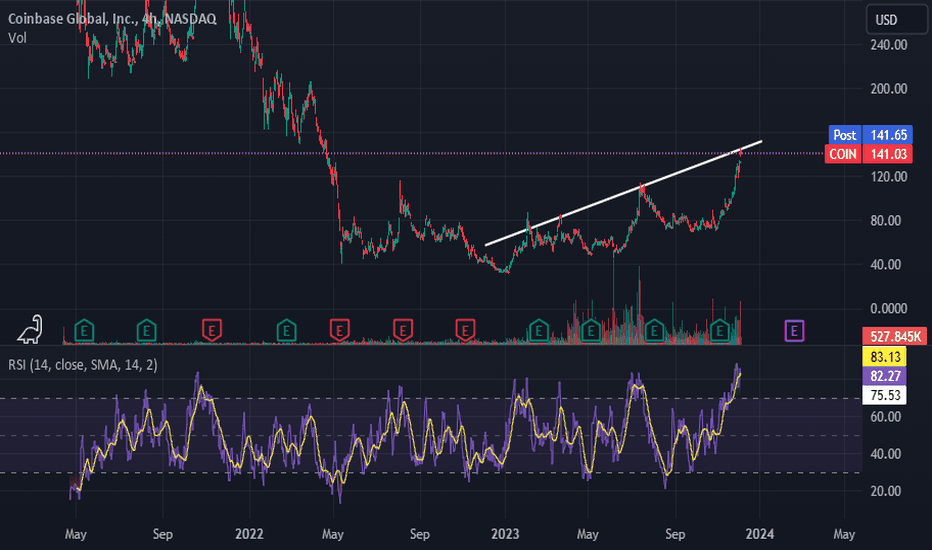
Task: Click the 527.845K volume label
Action: pos(895,337)
